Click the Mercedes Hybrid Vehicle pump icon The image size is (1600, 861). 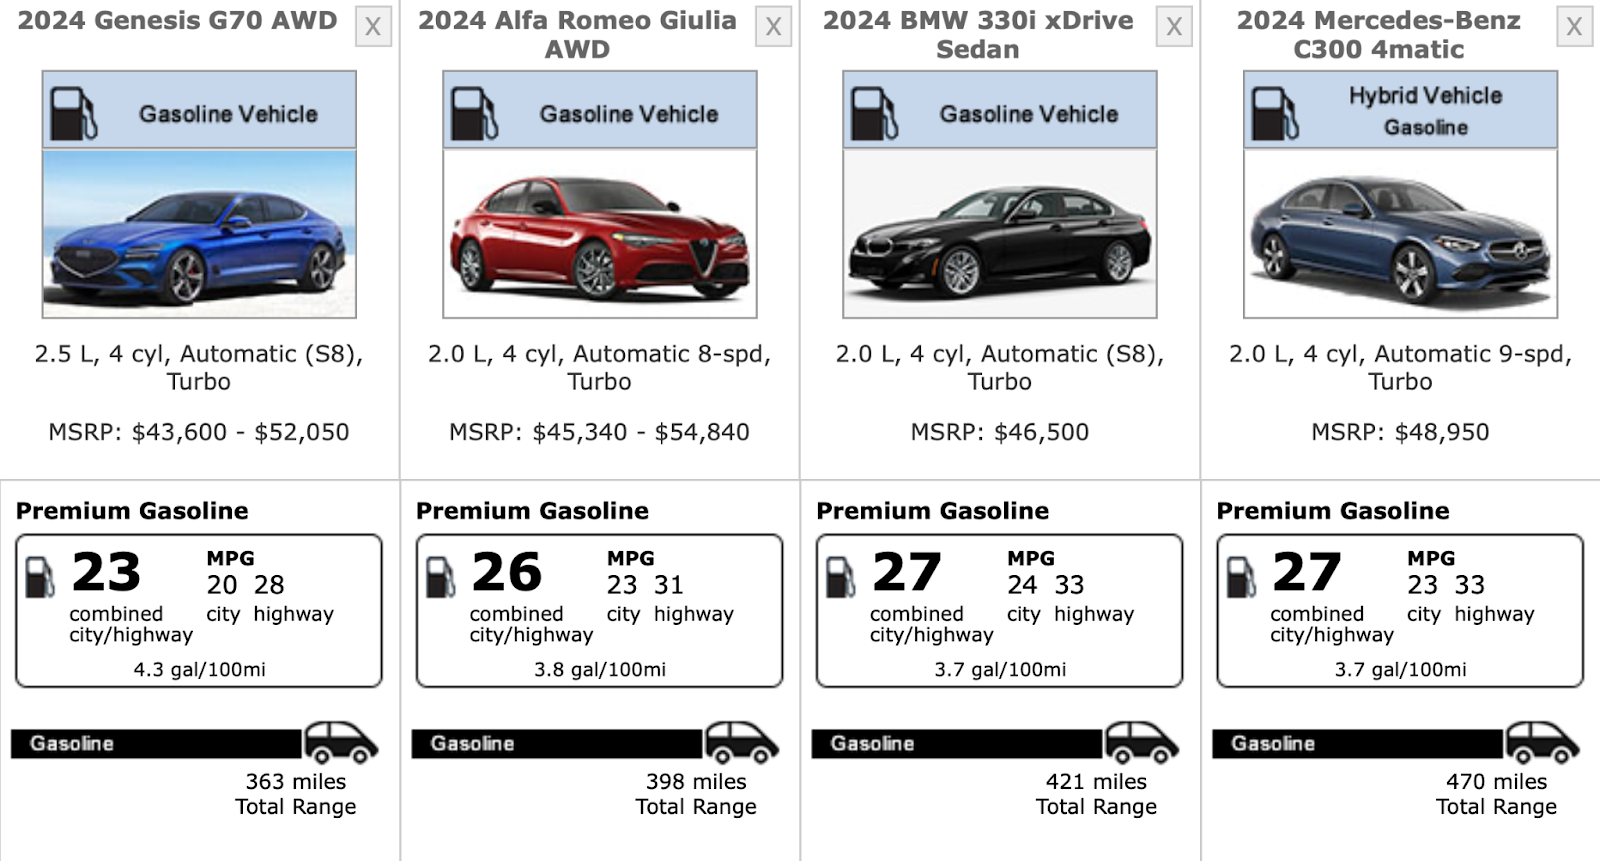coord(1275,113)
